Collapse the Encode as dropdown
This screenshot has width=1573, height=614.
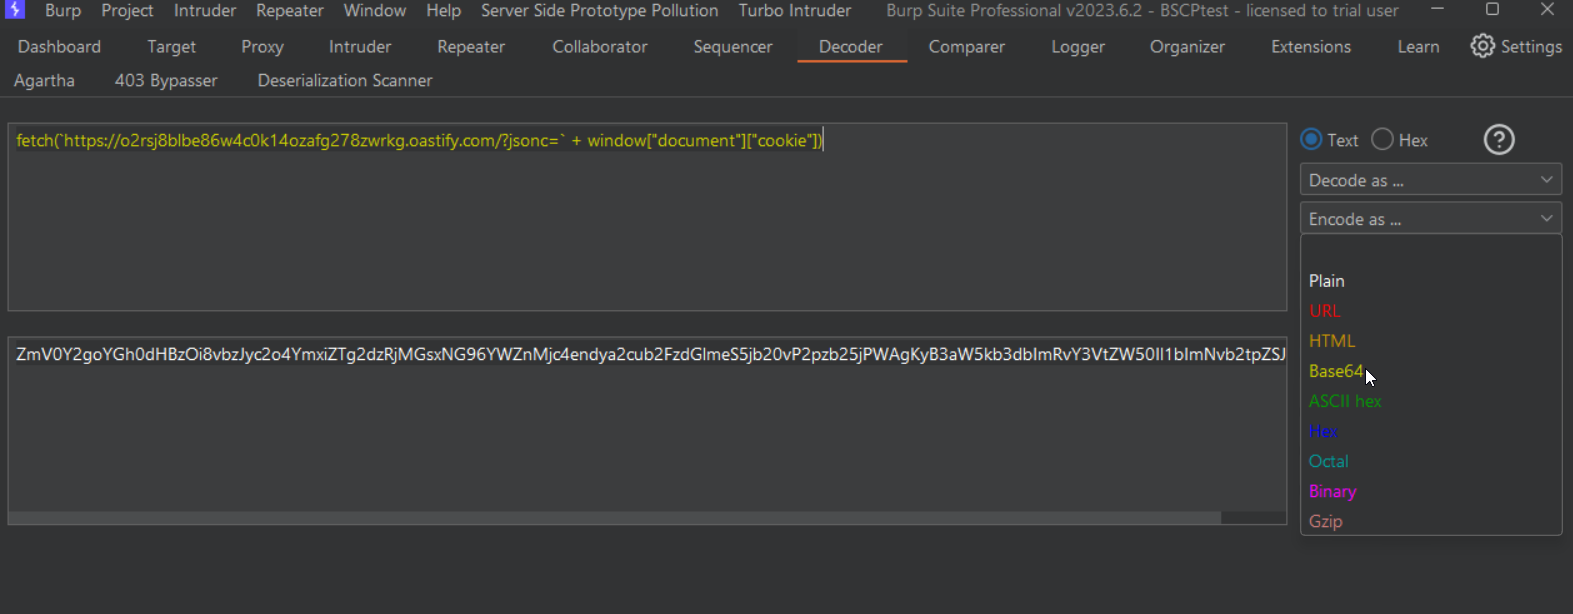coord(1430,219)
